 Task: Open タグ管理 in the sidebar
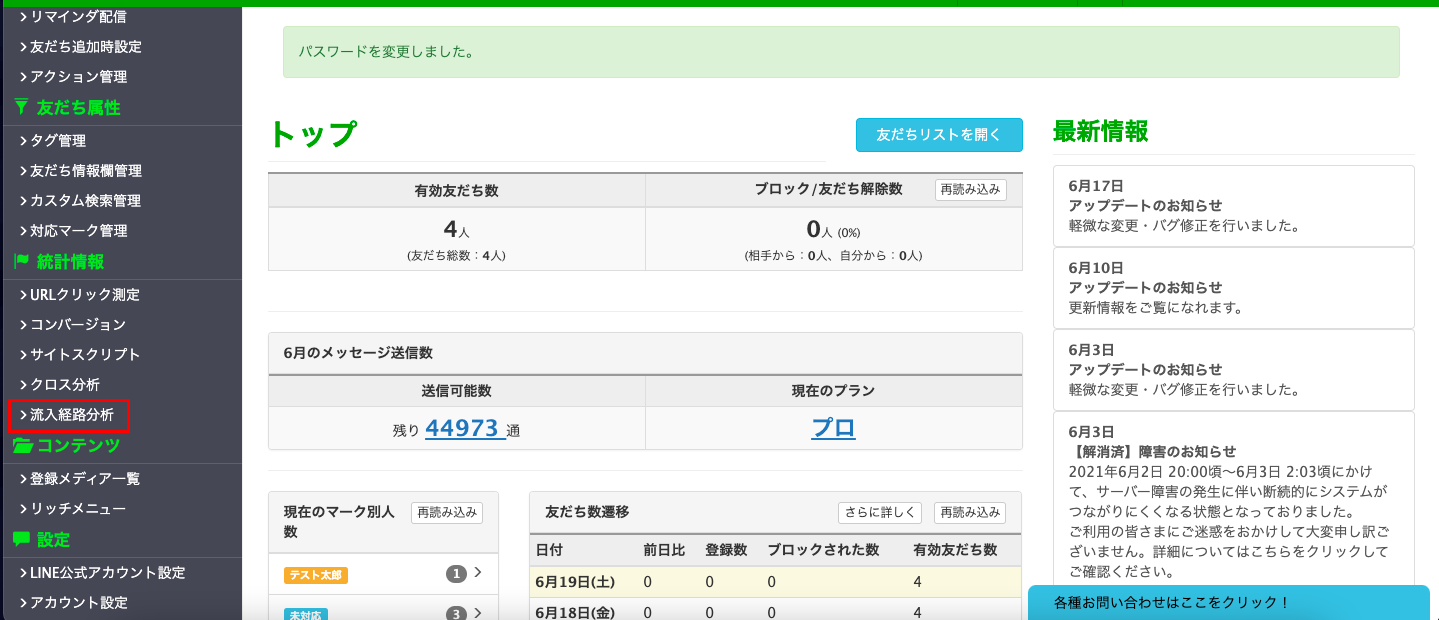point(57,141)
